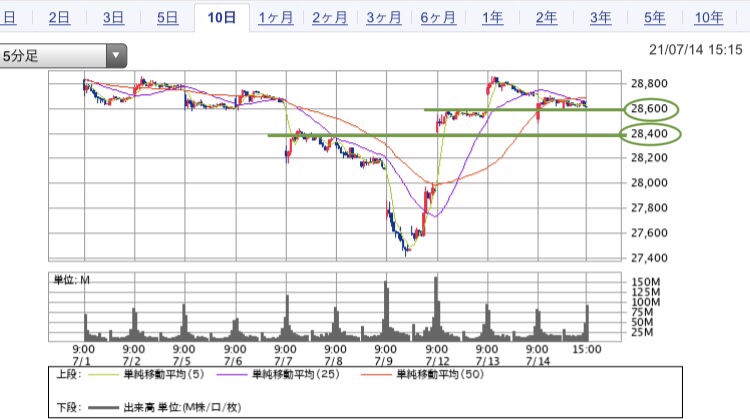Click the 単純移動平均(25) legend entry
The image size is (750, 419).
(x=296, y=374)
